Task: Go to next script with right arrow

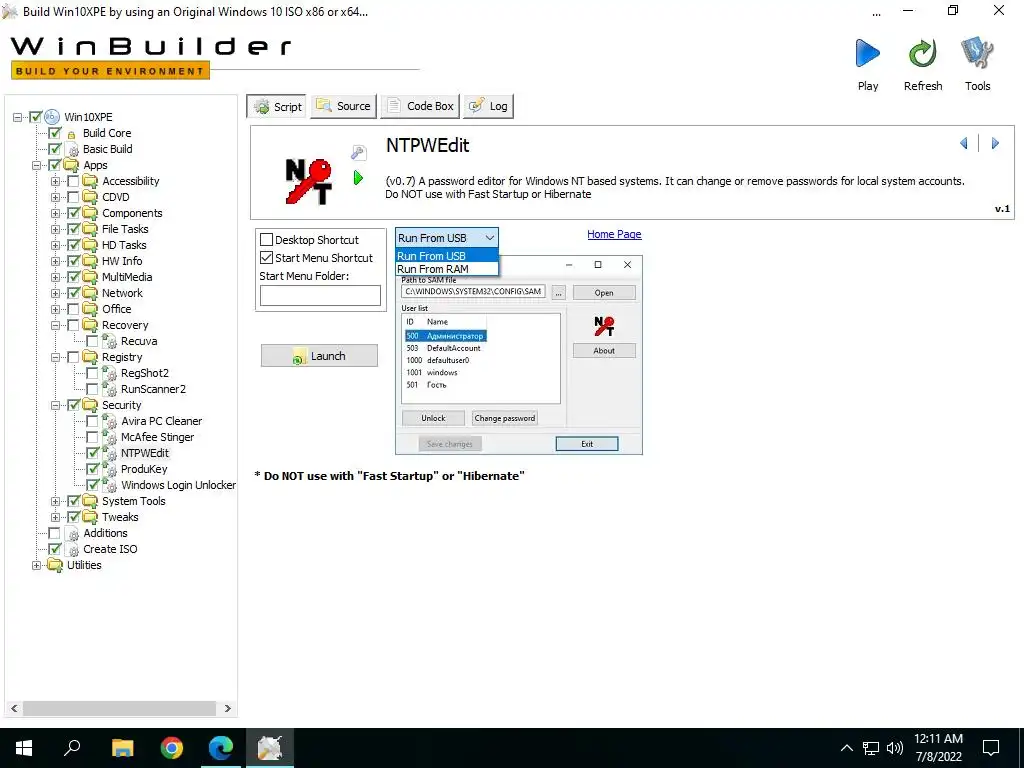Action: tap(995, 143)
